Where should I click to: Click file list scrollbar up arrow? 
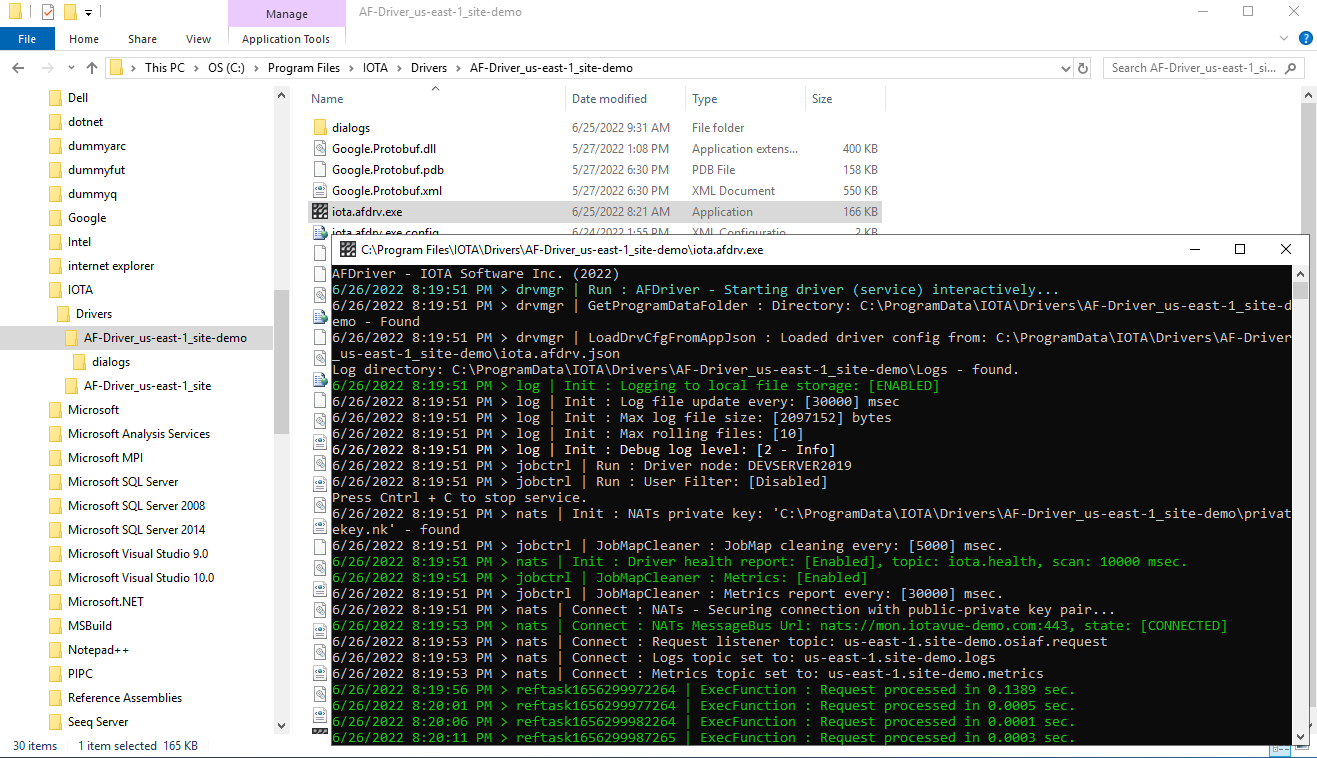tap(1309, 94)
